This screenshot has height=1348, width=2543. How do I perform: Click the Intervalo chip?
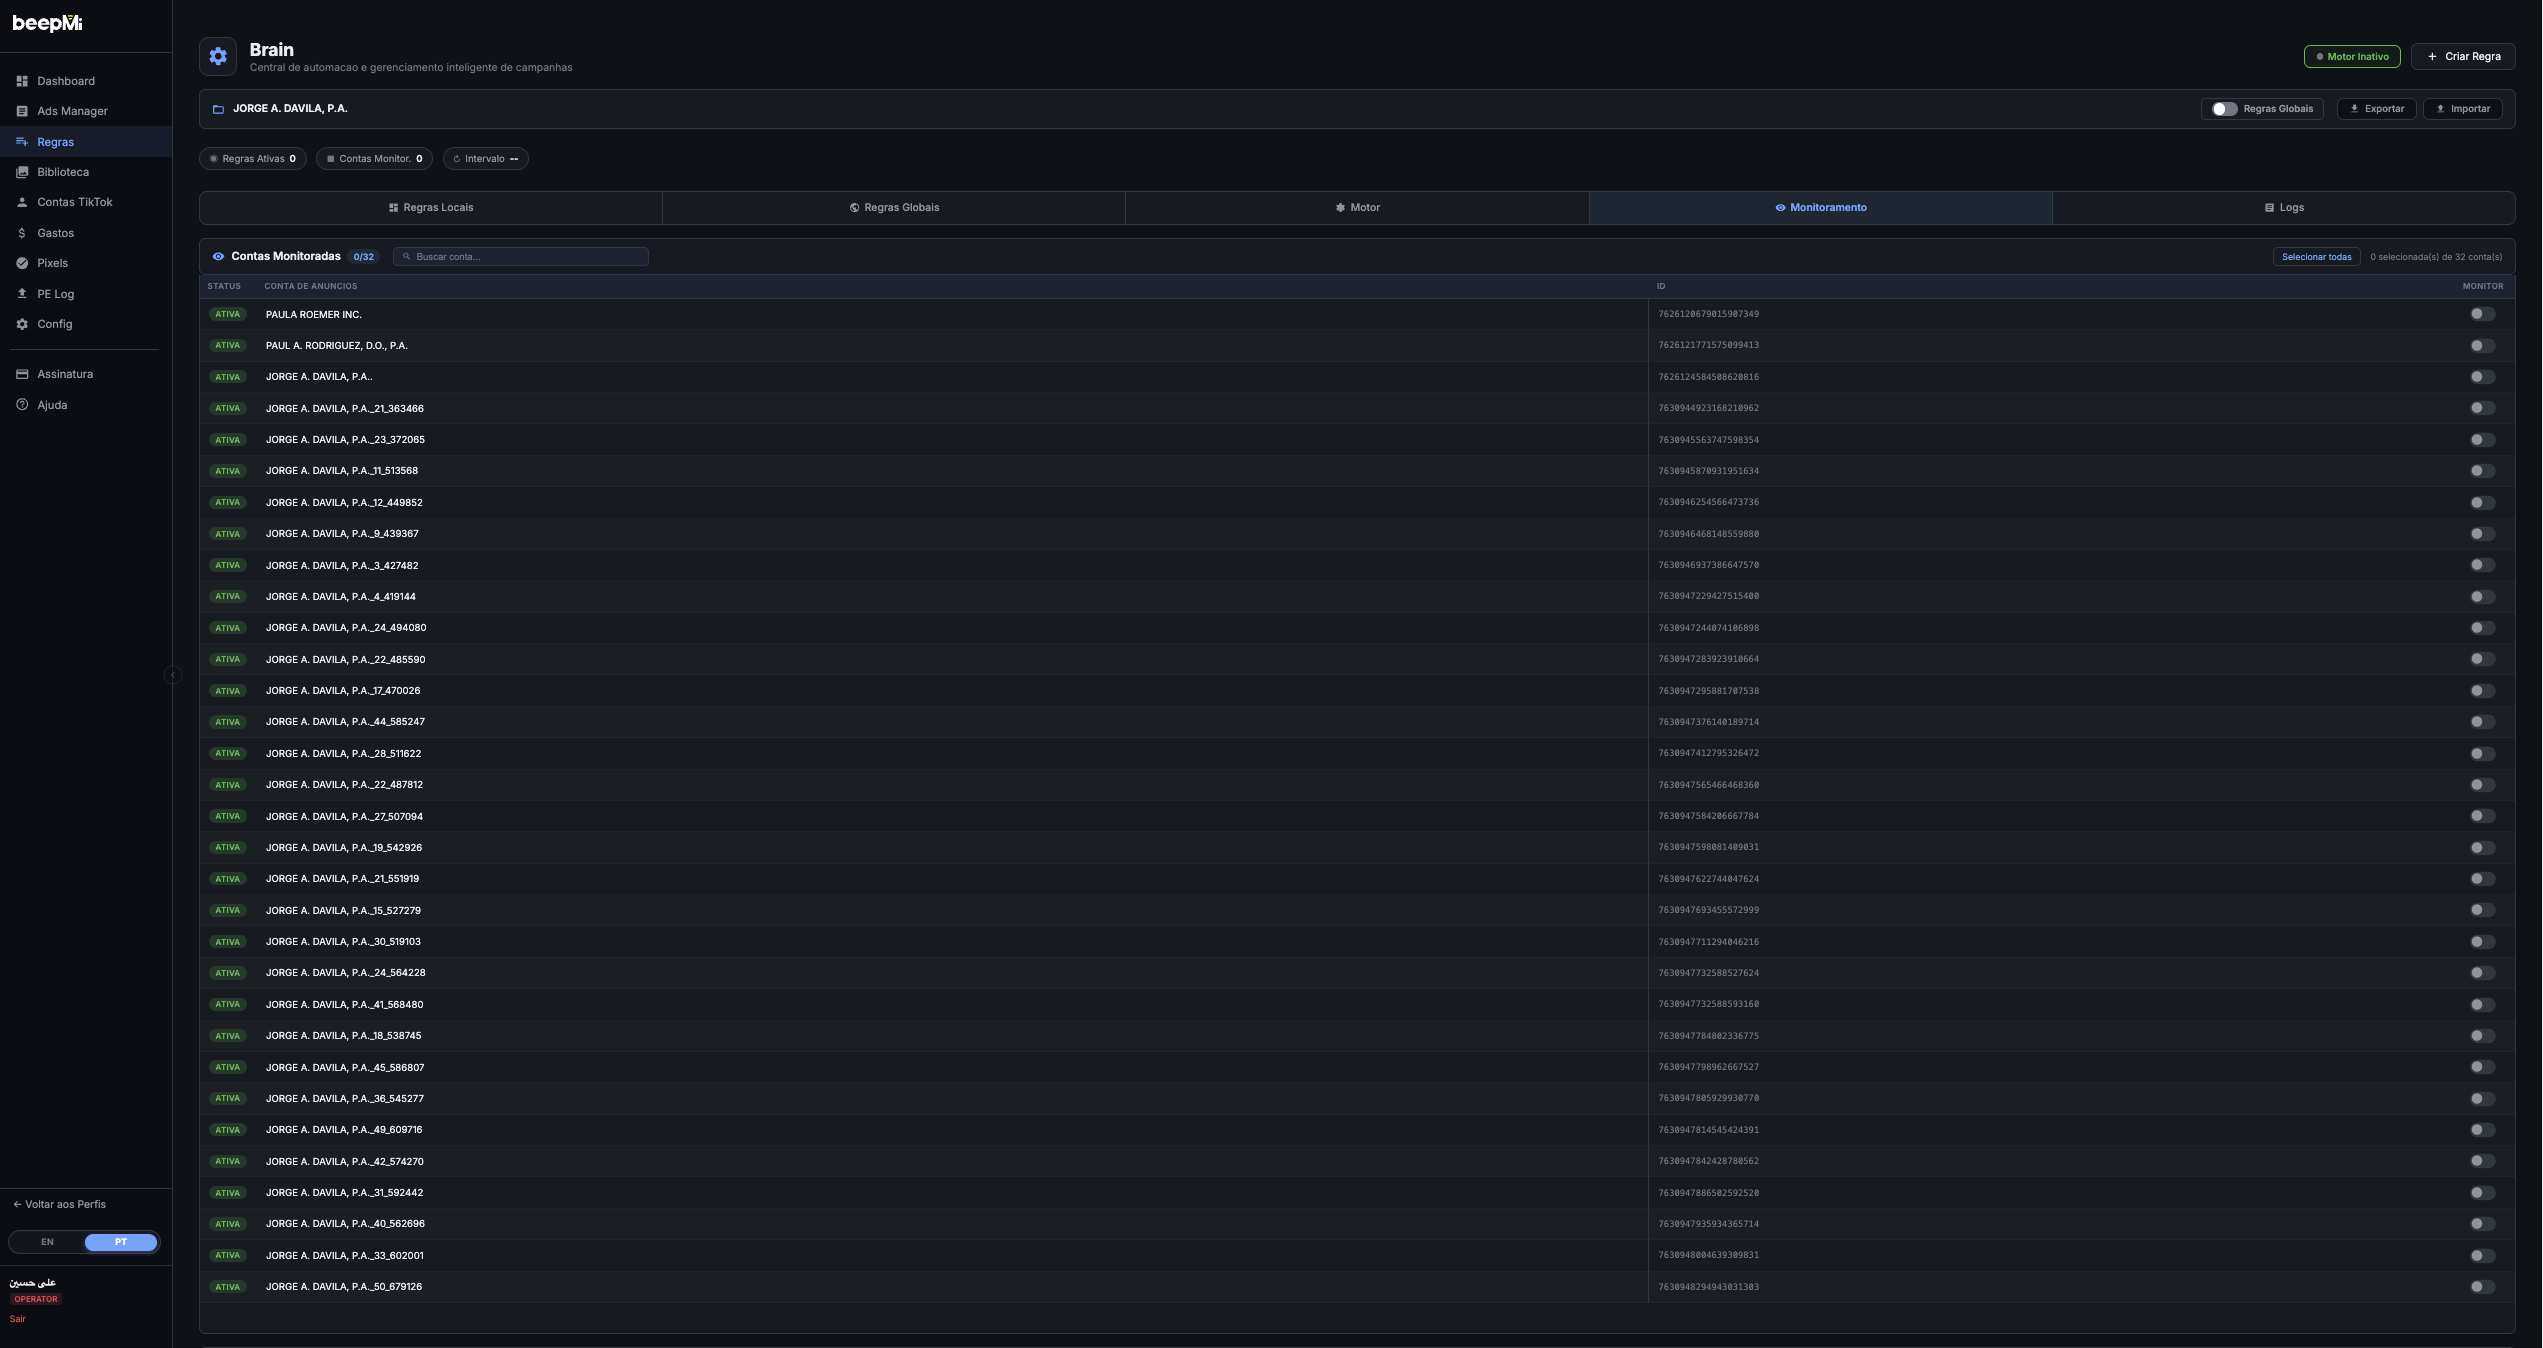(486, 159)
